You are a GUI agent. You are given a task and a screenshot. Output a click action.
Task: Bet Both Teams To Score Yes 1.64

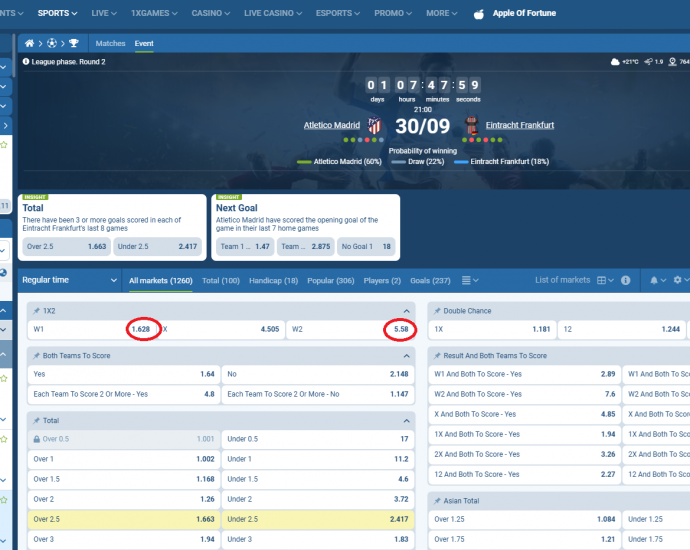tap(124, 374)
